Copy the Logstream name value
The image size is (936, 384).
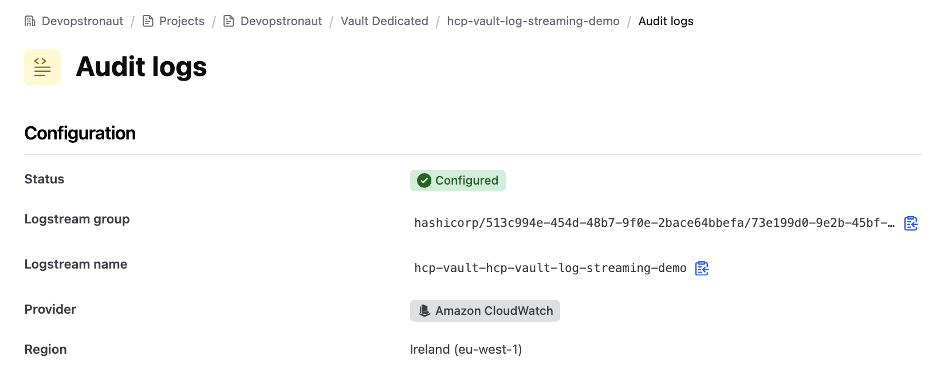point(702,268)
